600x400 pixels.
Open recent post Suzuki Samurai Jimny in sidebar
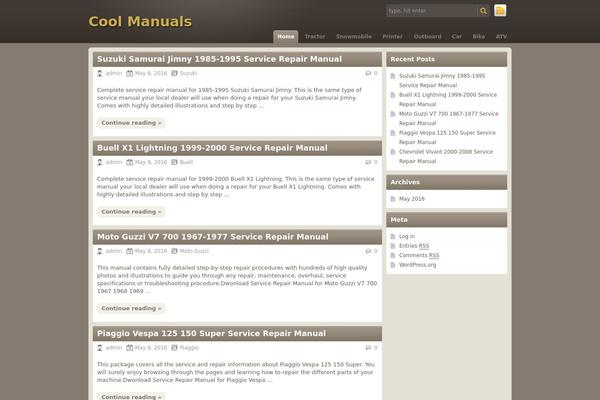coord(442,80)
